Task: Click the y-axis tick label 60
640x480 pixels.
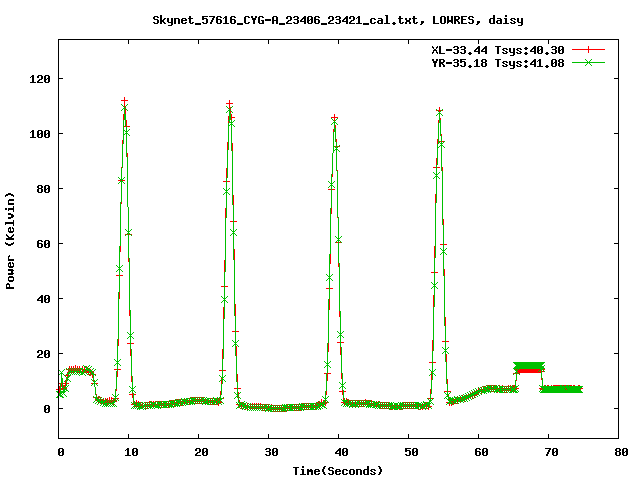Action: point(43,244)
